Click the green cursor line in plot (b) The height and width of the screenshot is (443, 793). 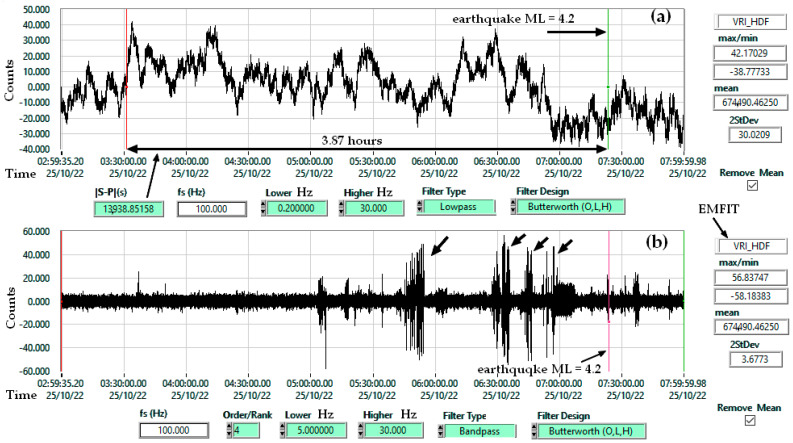coord(684,301)
